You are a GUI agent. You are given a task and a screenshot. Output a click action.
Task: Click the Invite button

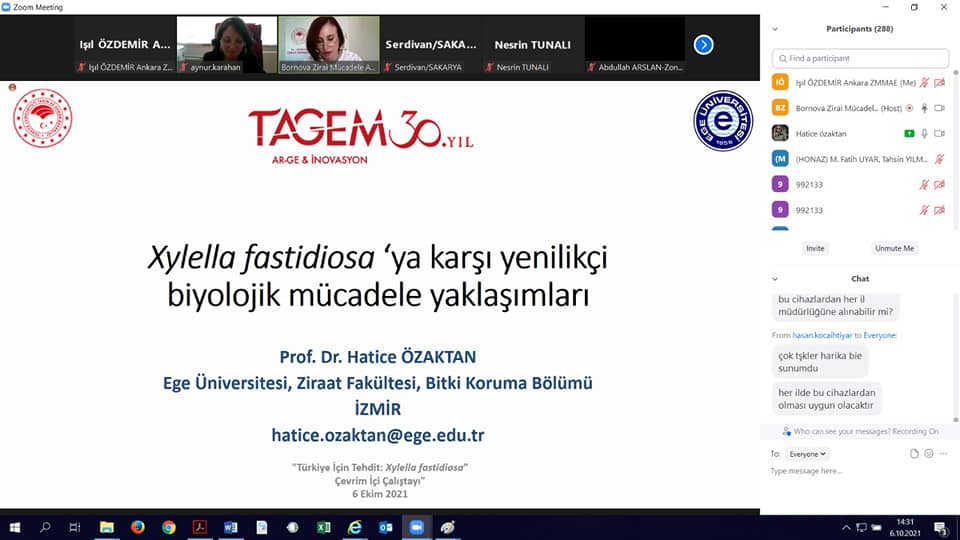(x=815, y=248)
